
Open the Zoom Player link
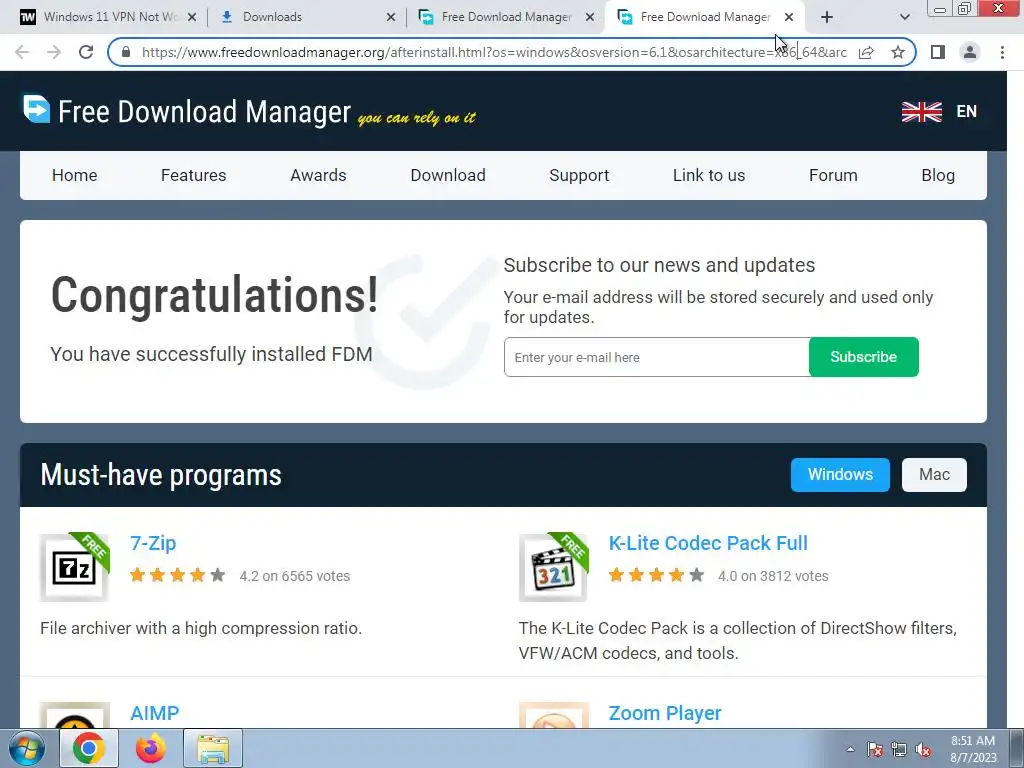(x=665, y=713)
